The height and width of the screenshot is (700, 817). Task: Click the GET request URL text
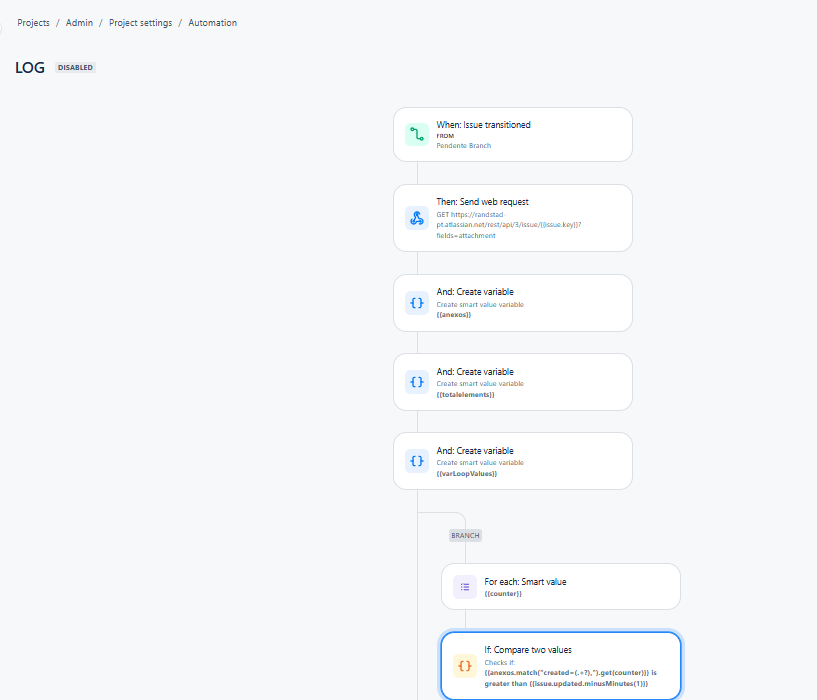pyautogui.click(x=509, y=225)
